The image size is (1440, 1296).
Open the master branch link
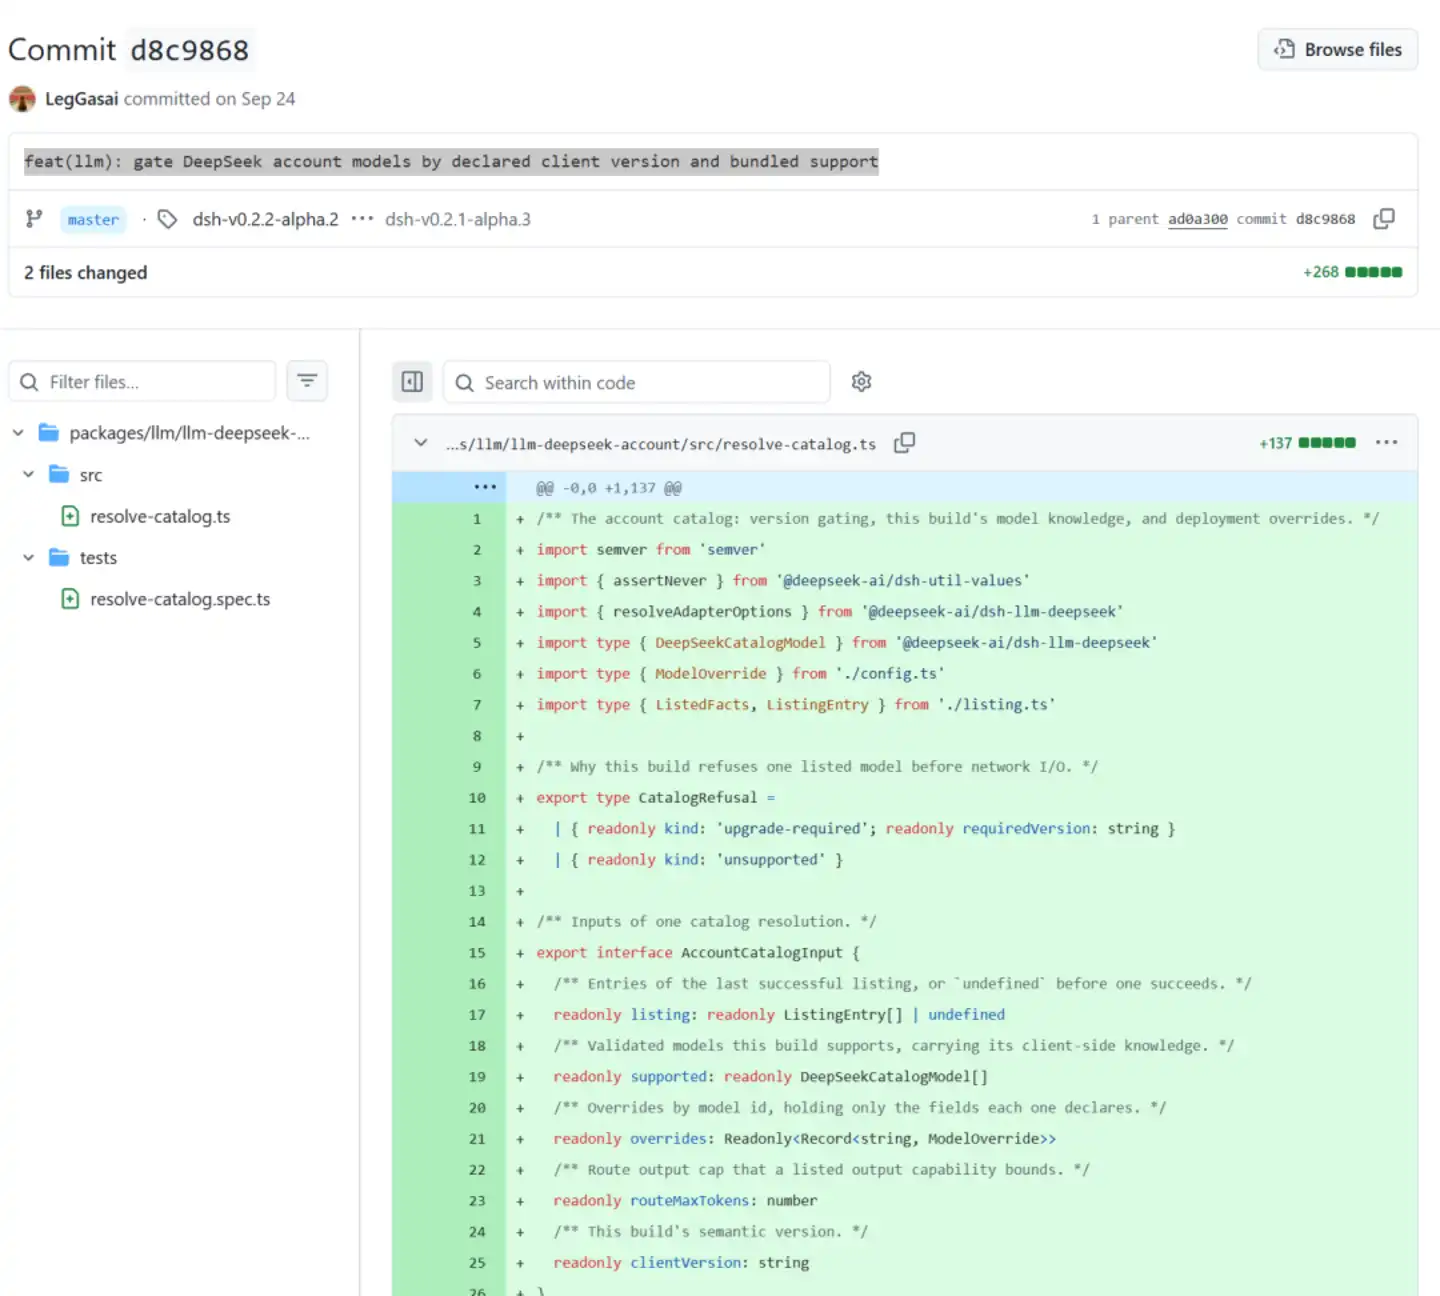coord(93,219)
